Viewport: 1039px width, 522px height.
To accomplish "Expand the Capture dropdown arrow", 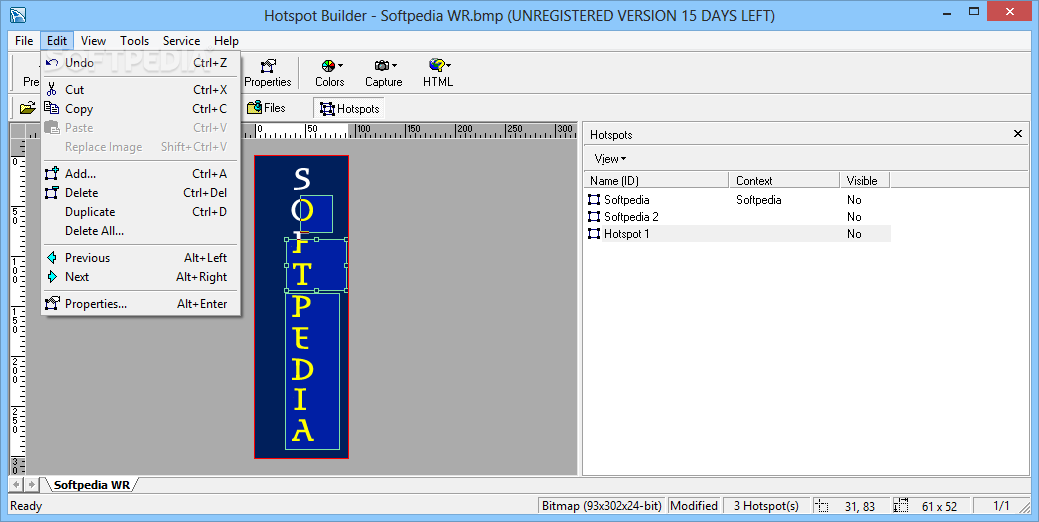I will click(x=394, y=66).
